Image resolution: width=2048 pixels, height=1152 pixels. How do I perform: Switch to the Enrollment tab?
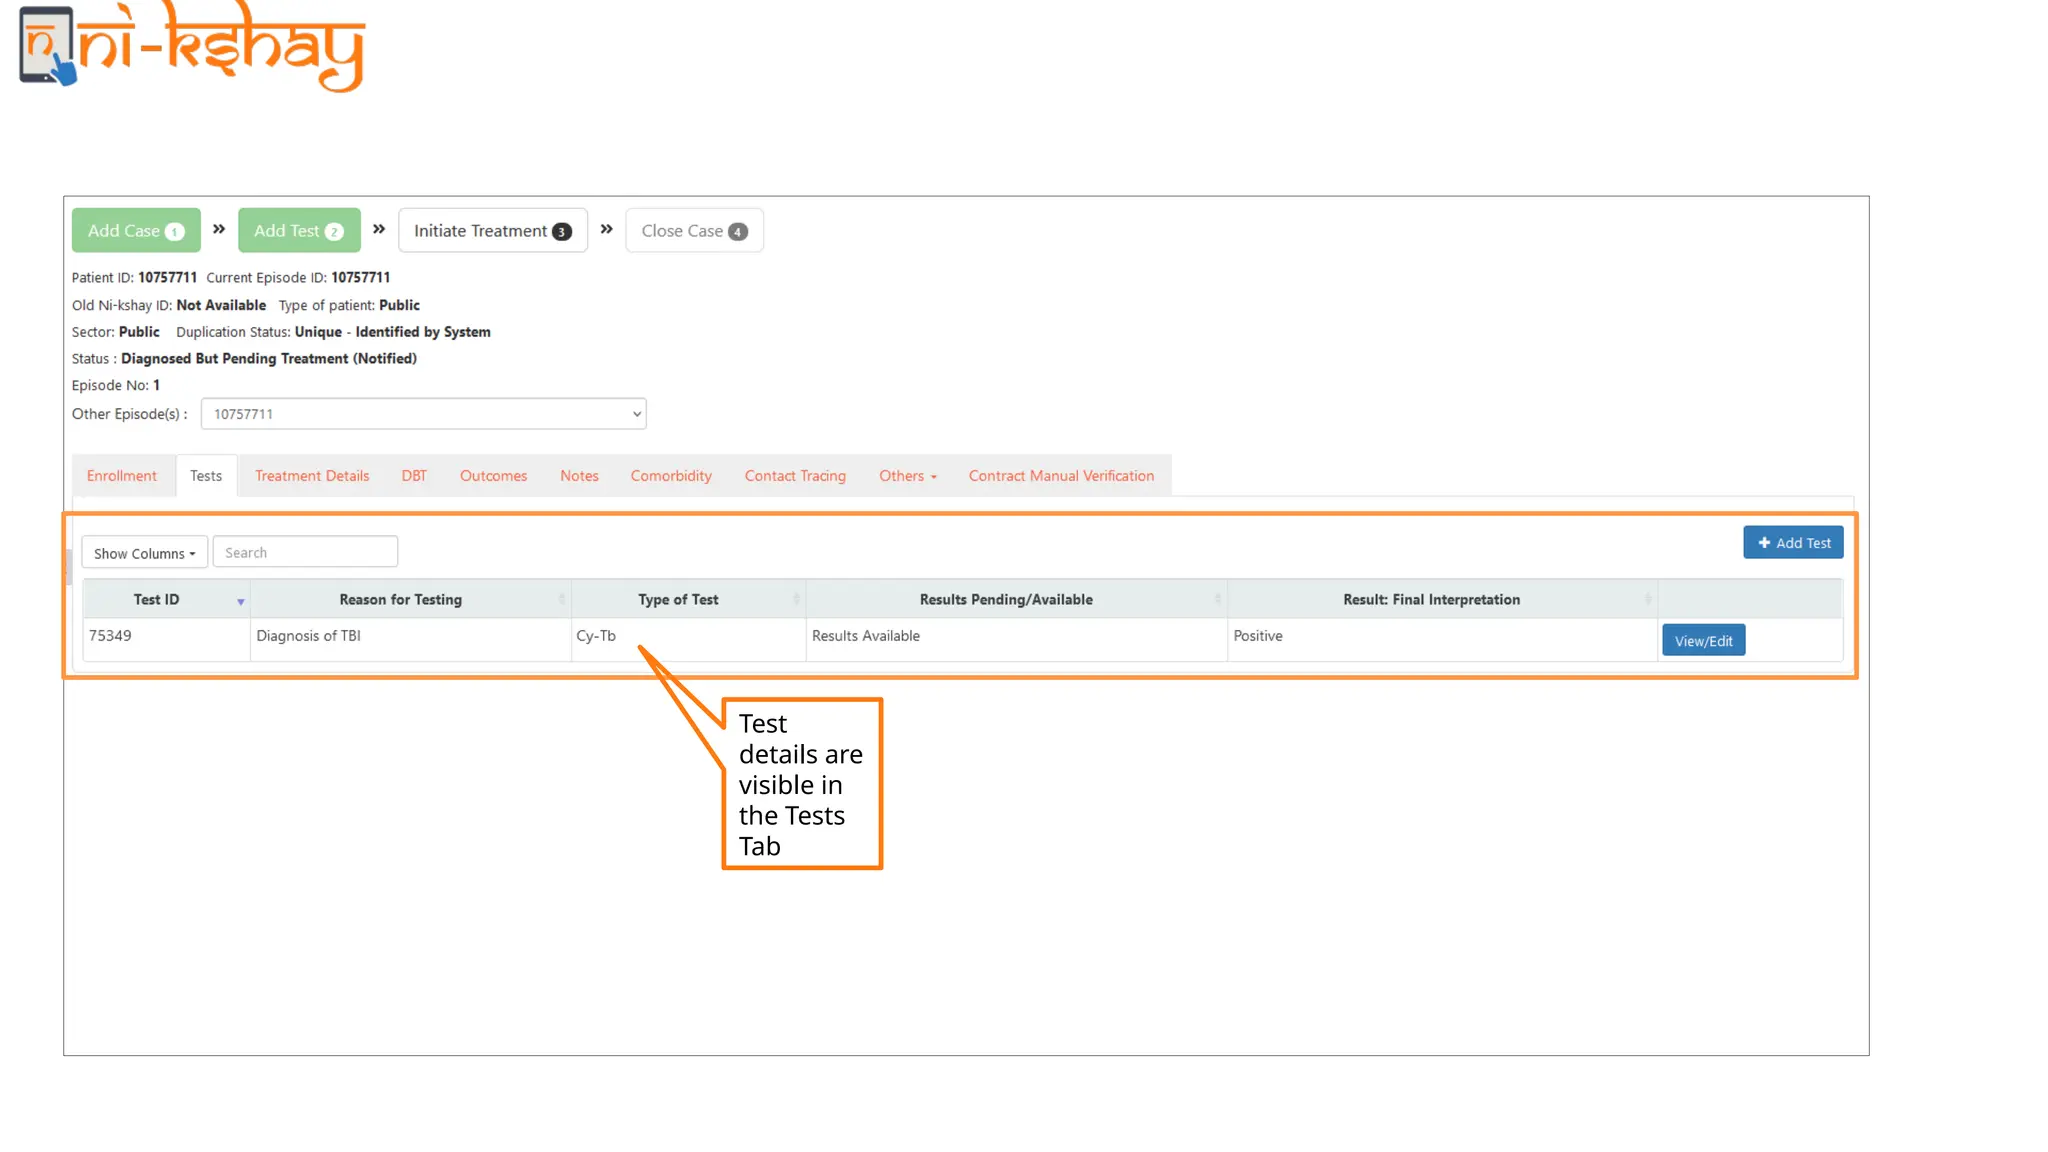pyautogui.click(x=122, y=476)
